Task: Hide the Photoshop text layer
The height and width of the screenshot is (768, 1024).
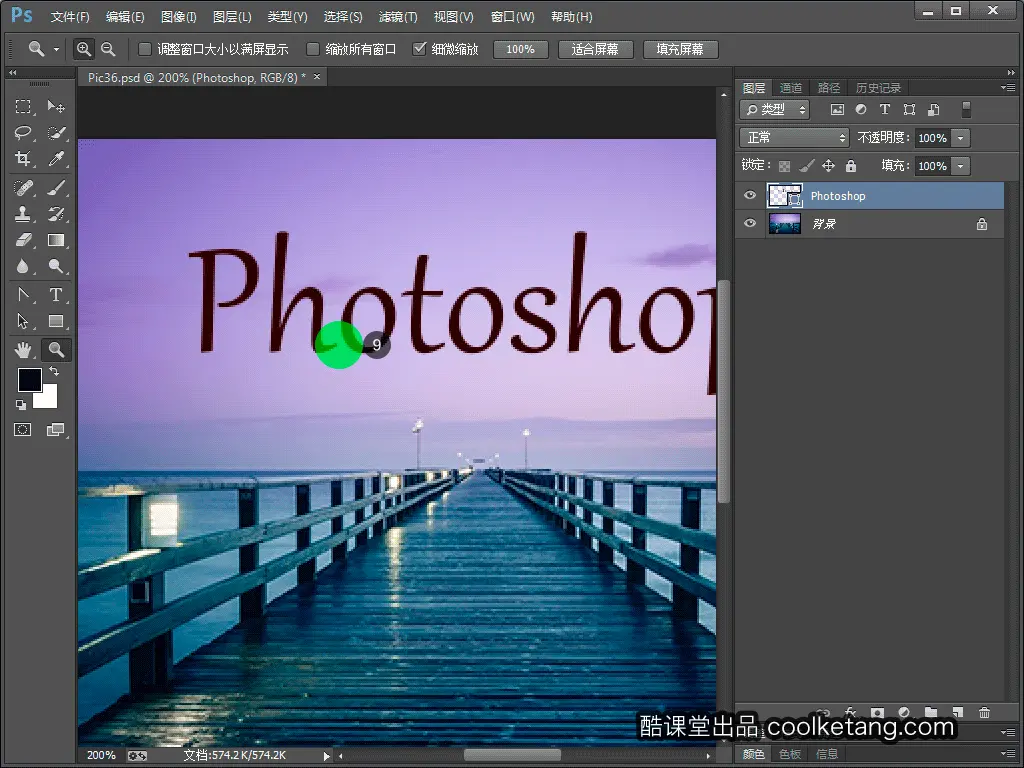Action: 750,195
